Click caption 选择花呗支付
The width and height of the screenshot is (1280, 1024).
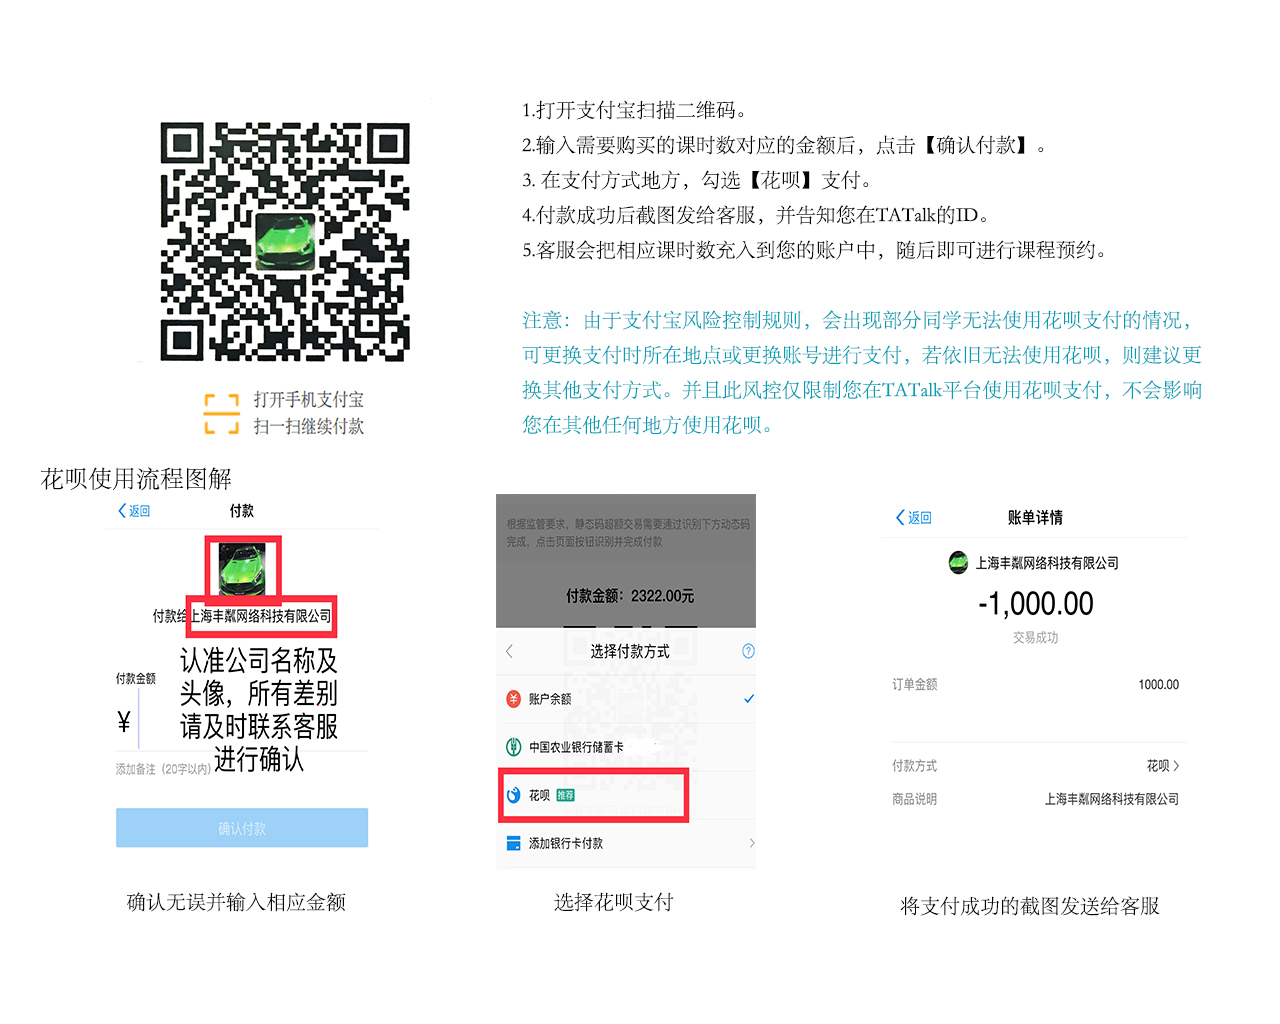614,902
